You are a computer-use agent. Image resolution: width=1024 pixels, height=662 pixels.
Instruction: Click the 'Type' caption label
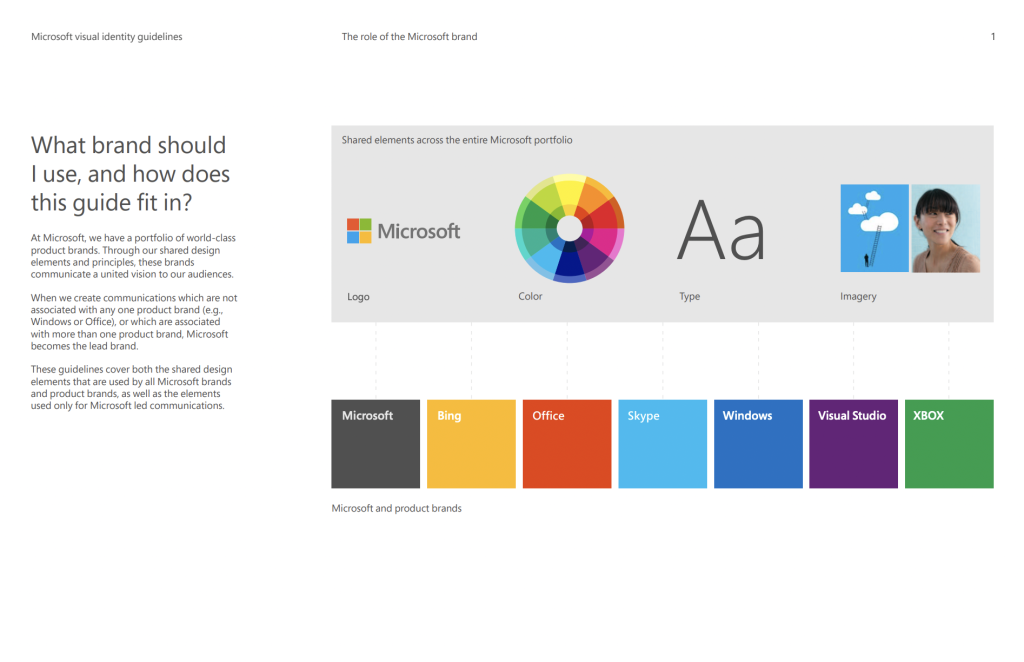point(690,296)
